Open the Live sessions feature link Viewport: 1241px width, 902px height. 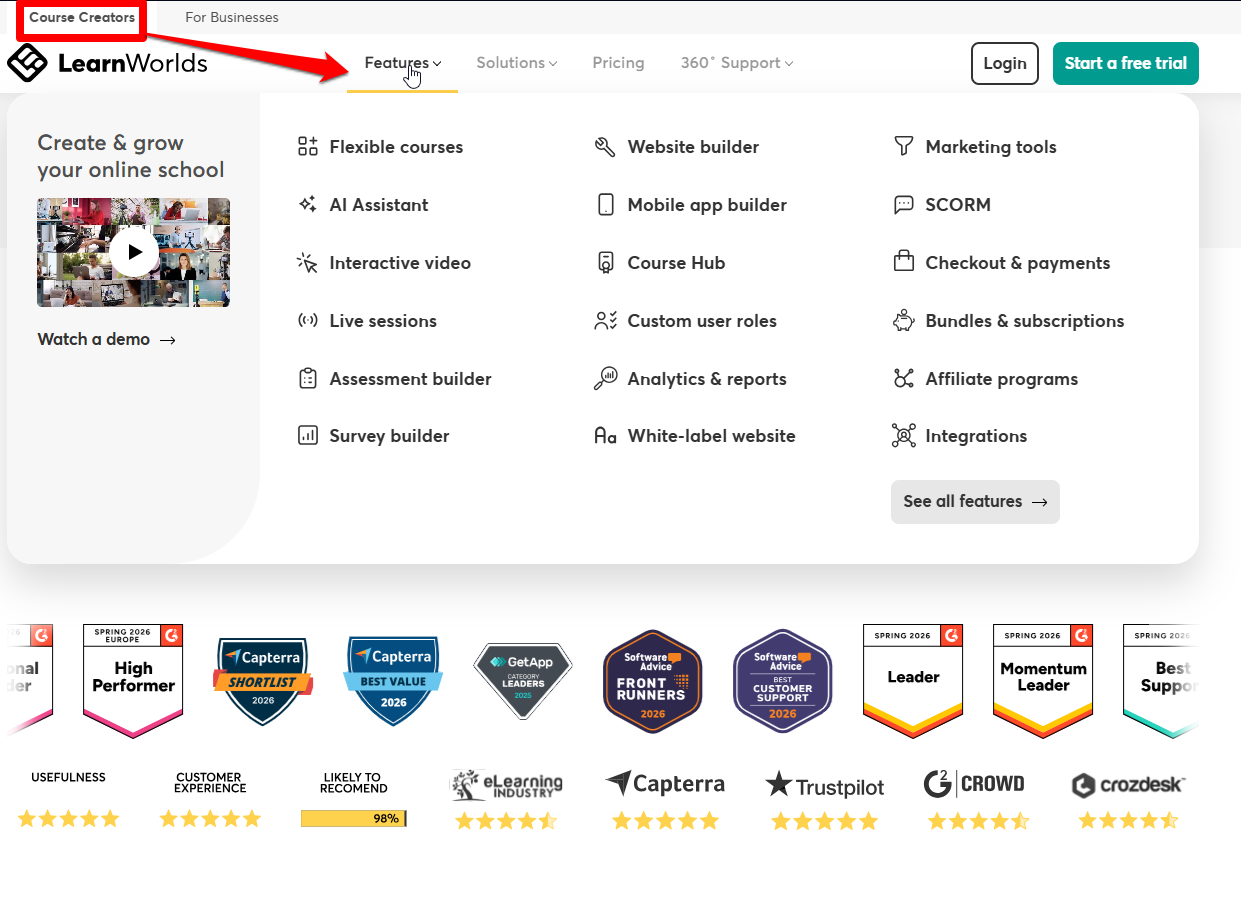(383, 321)
